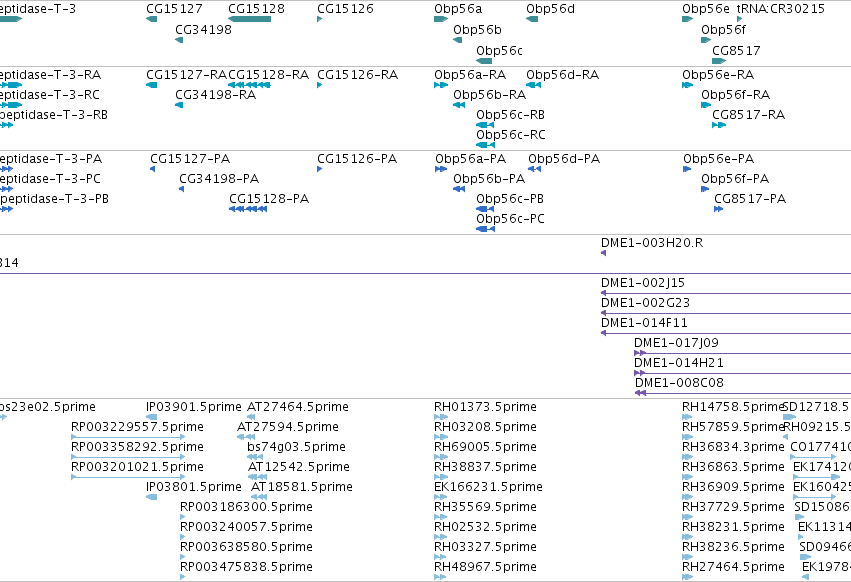The width and height of the screenshot is (851, 582).
Task: Select the CG15127-PA protein label
Action: click(190, 159)
